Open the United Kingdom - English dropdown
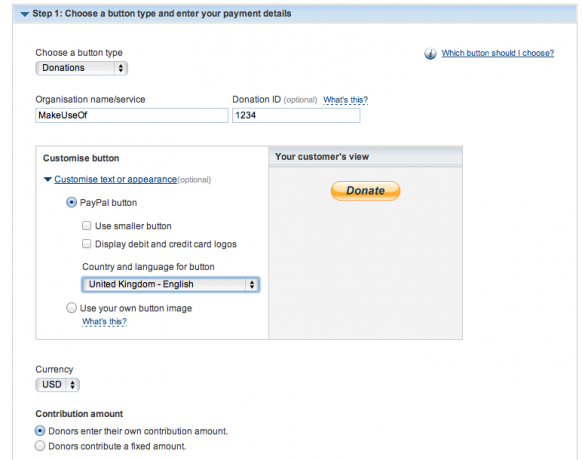Screen dimensions: 582x460 click(x=170, y=284)
